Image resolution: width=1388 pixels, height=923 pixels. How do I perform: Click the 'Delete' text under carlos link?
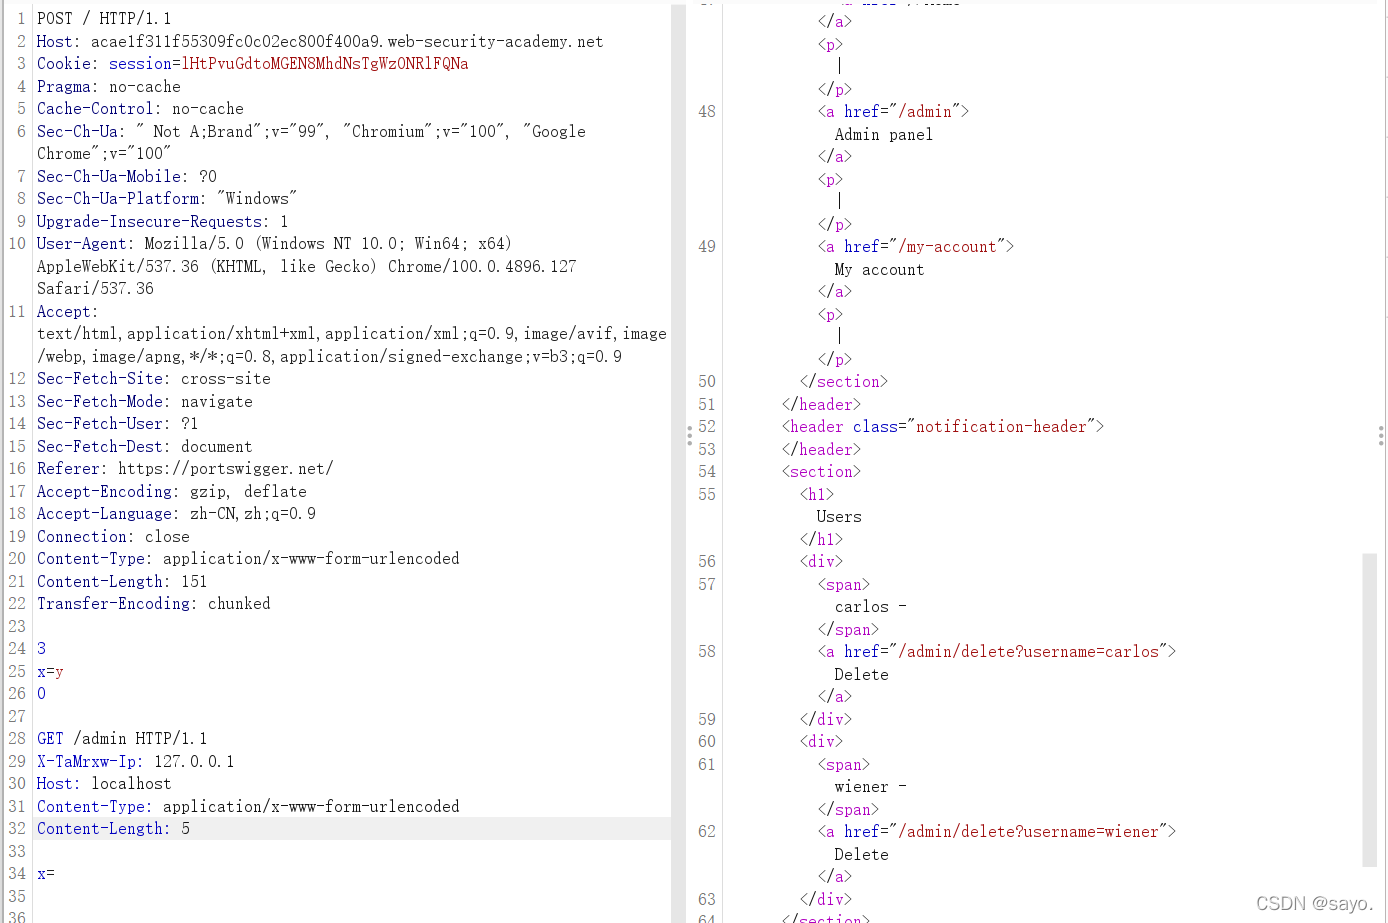click(x=861, y=674)
